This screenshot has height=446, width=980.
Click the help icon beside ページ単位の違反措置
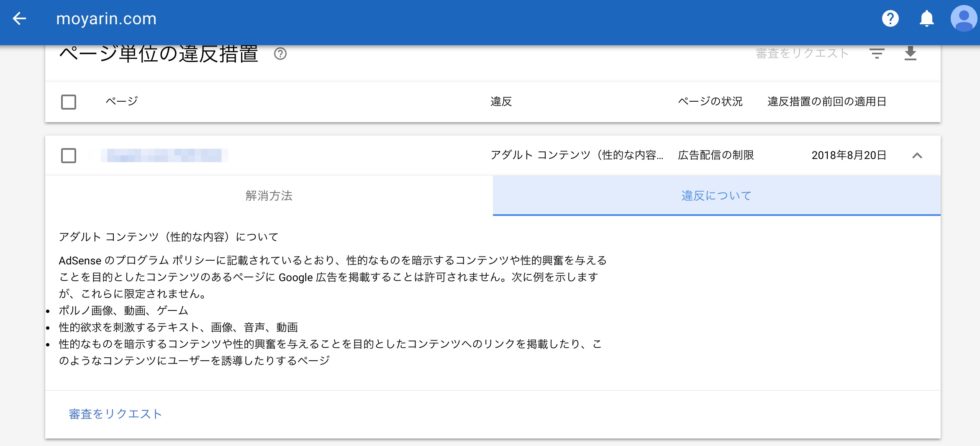tap(280, 54)
